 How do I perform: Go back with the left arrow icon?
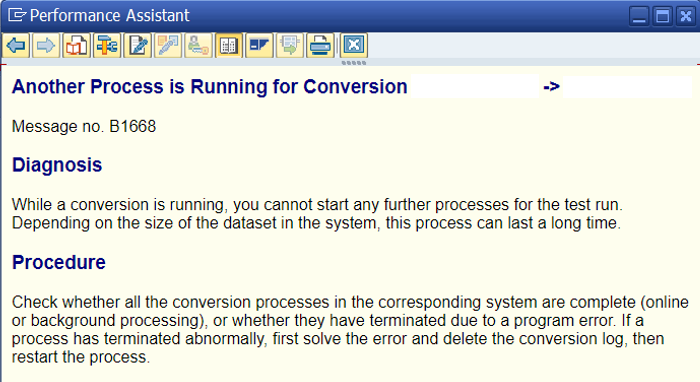[x=16, y=45]
